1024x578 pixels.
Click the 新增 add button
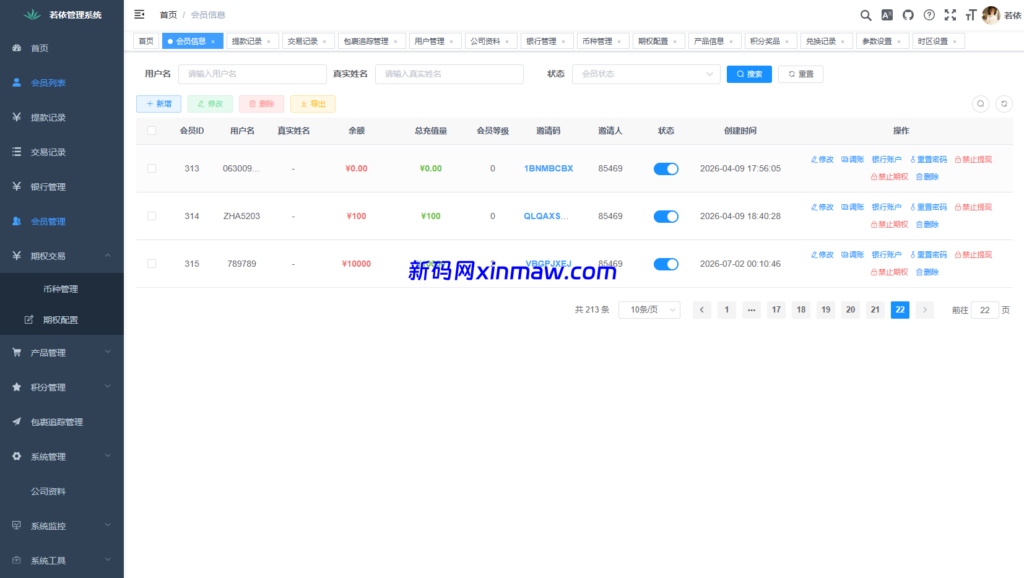click(159, 104)
